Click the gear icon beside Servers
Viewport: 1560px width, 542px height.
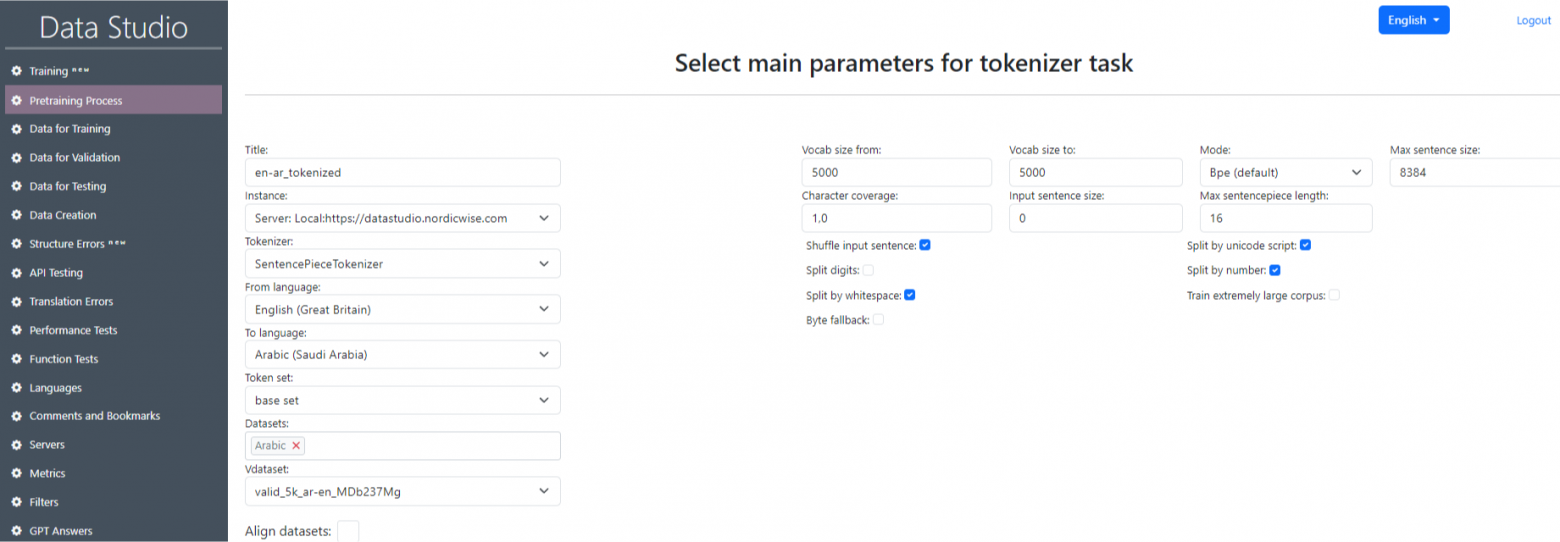coord(16,445)
